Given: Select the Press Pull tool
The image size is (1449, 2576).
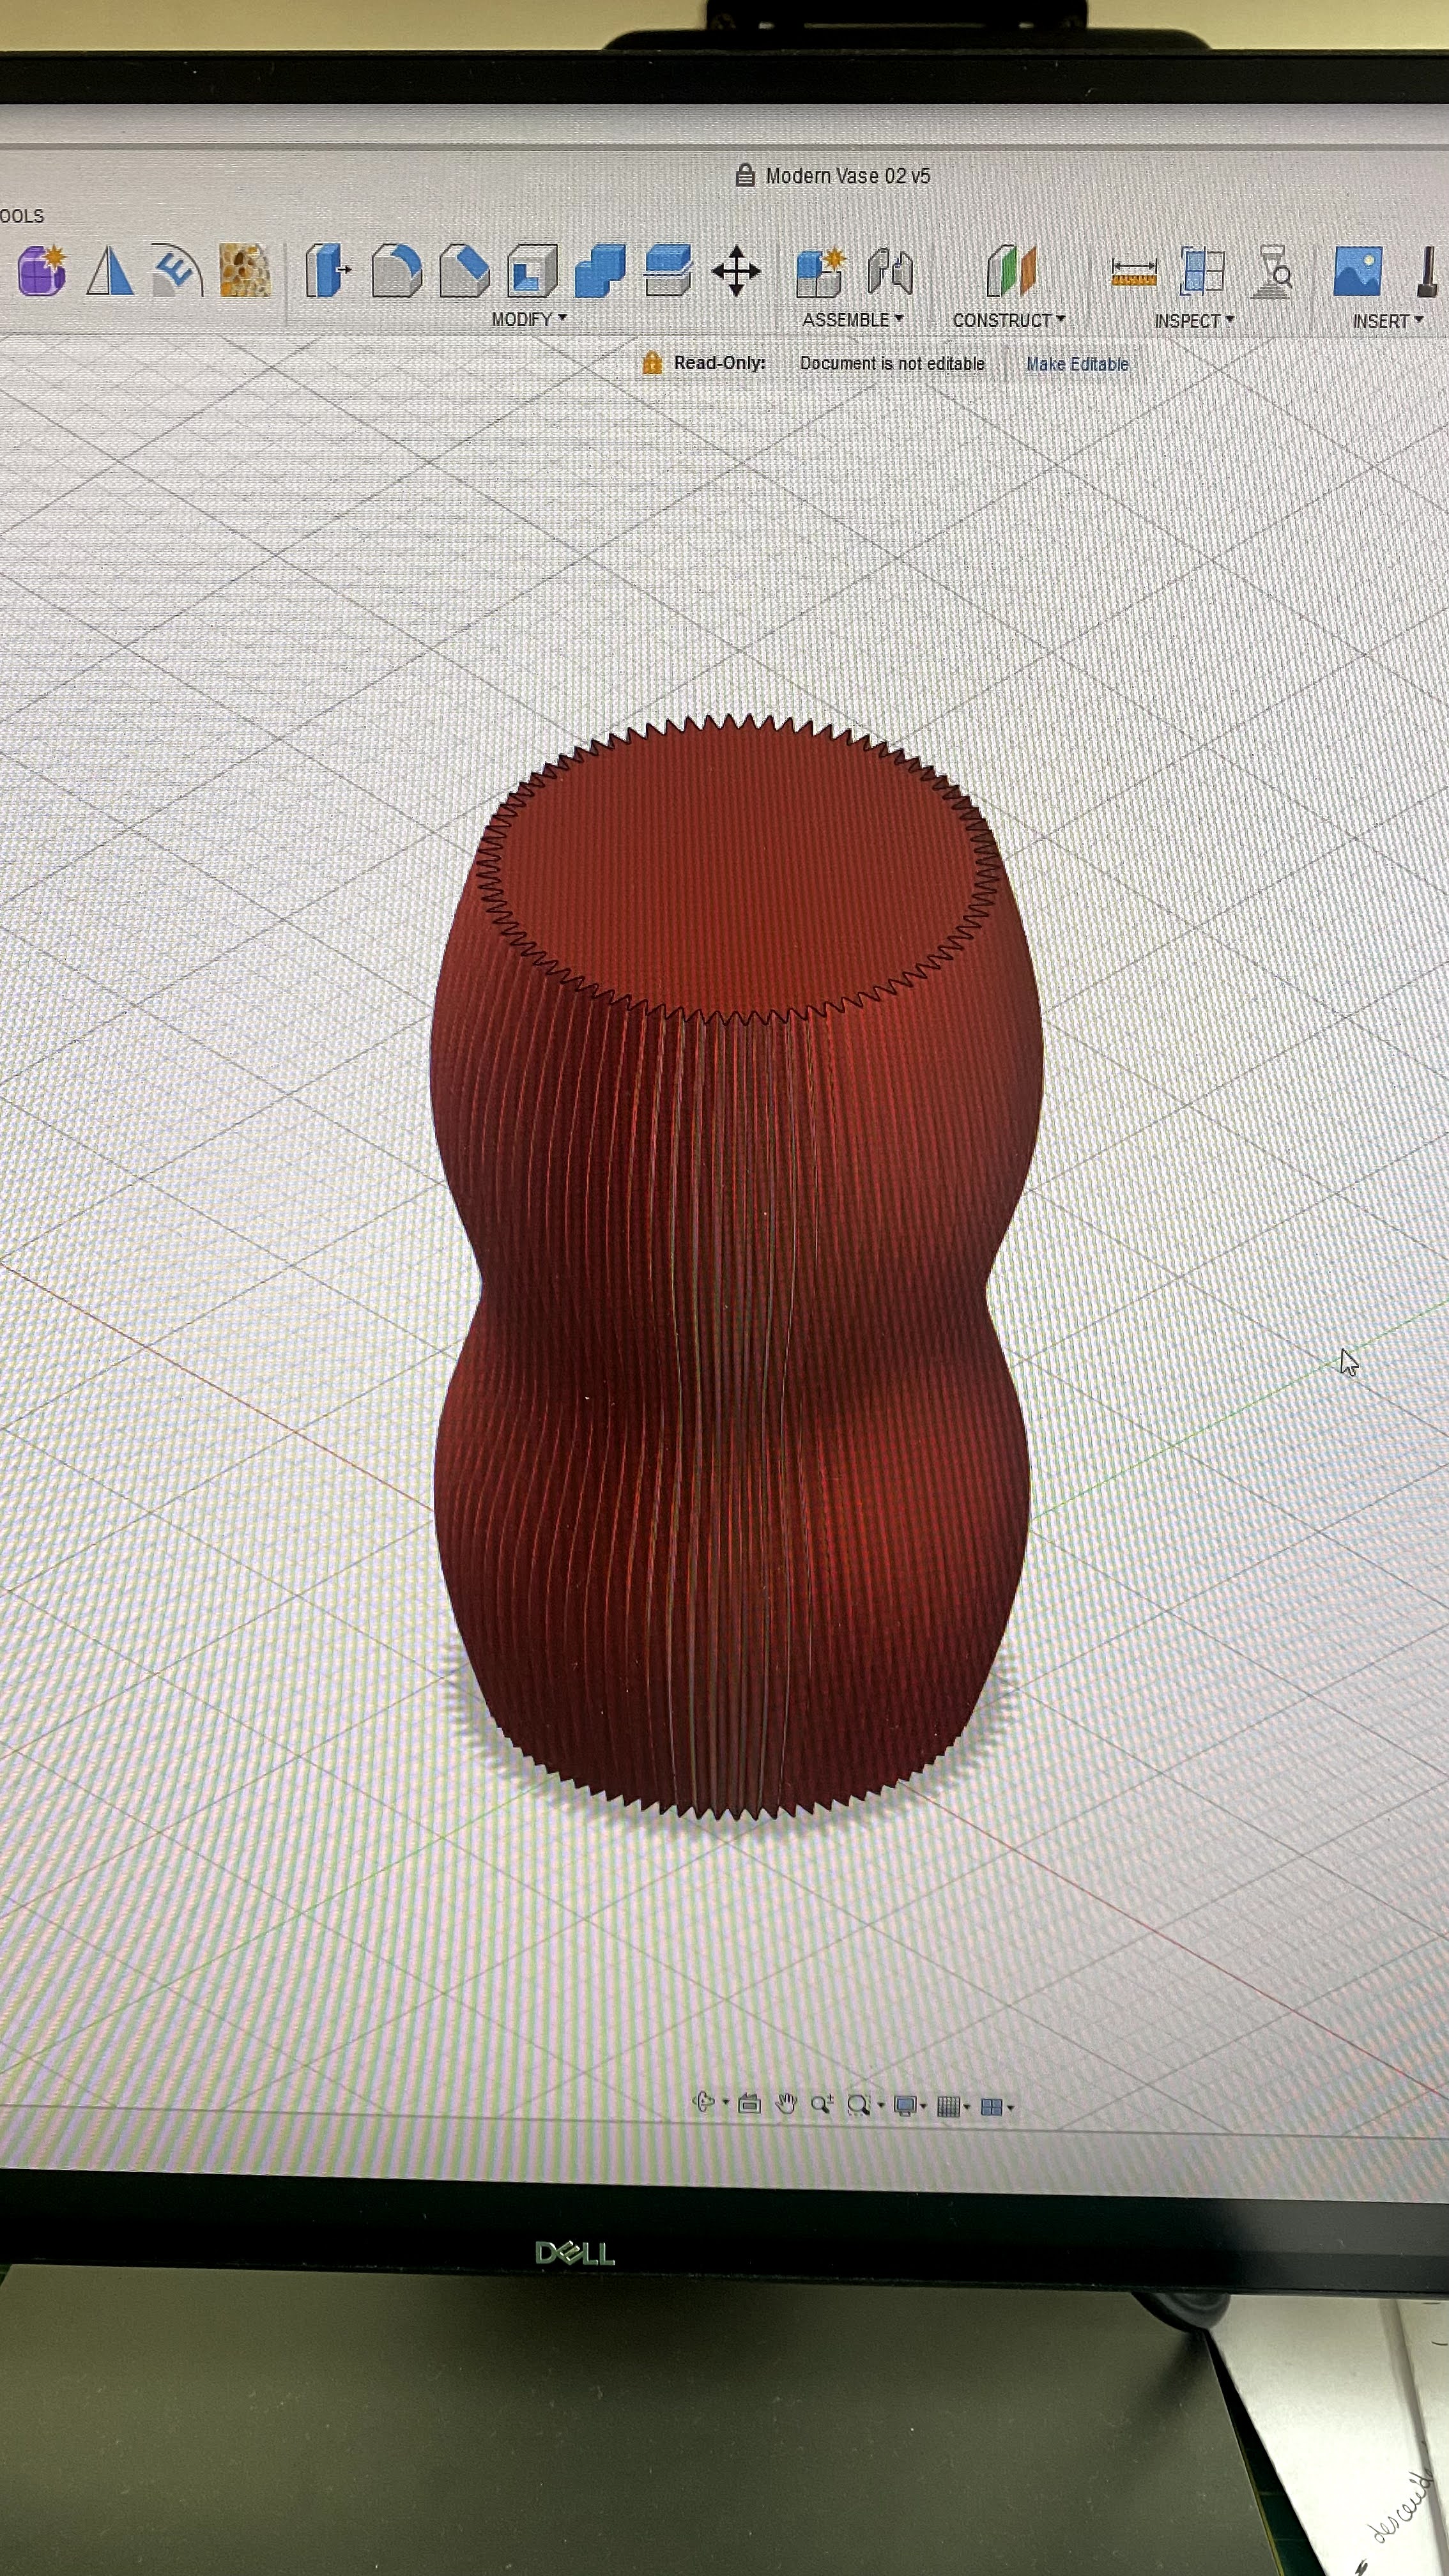Looking at the screenshot, I should pos(327,271).
